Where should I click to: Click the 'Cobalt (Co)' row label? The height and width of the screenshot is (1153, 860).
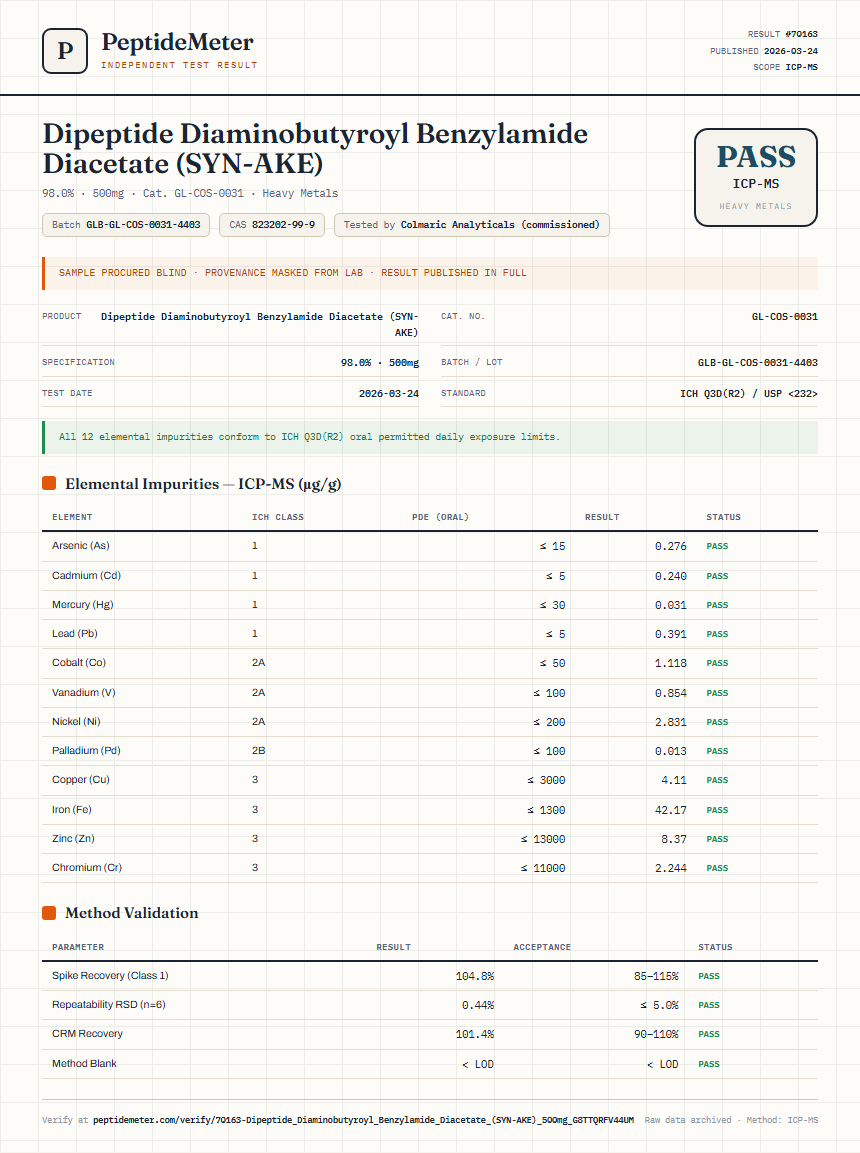[x=79, y=663]
